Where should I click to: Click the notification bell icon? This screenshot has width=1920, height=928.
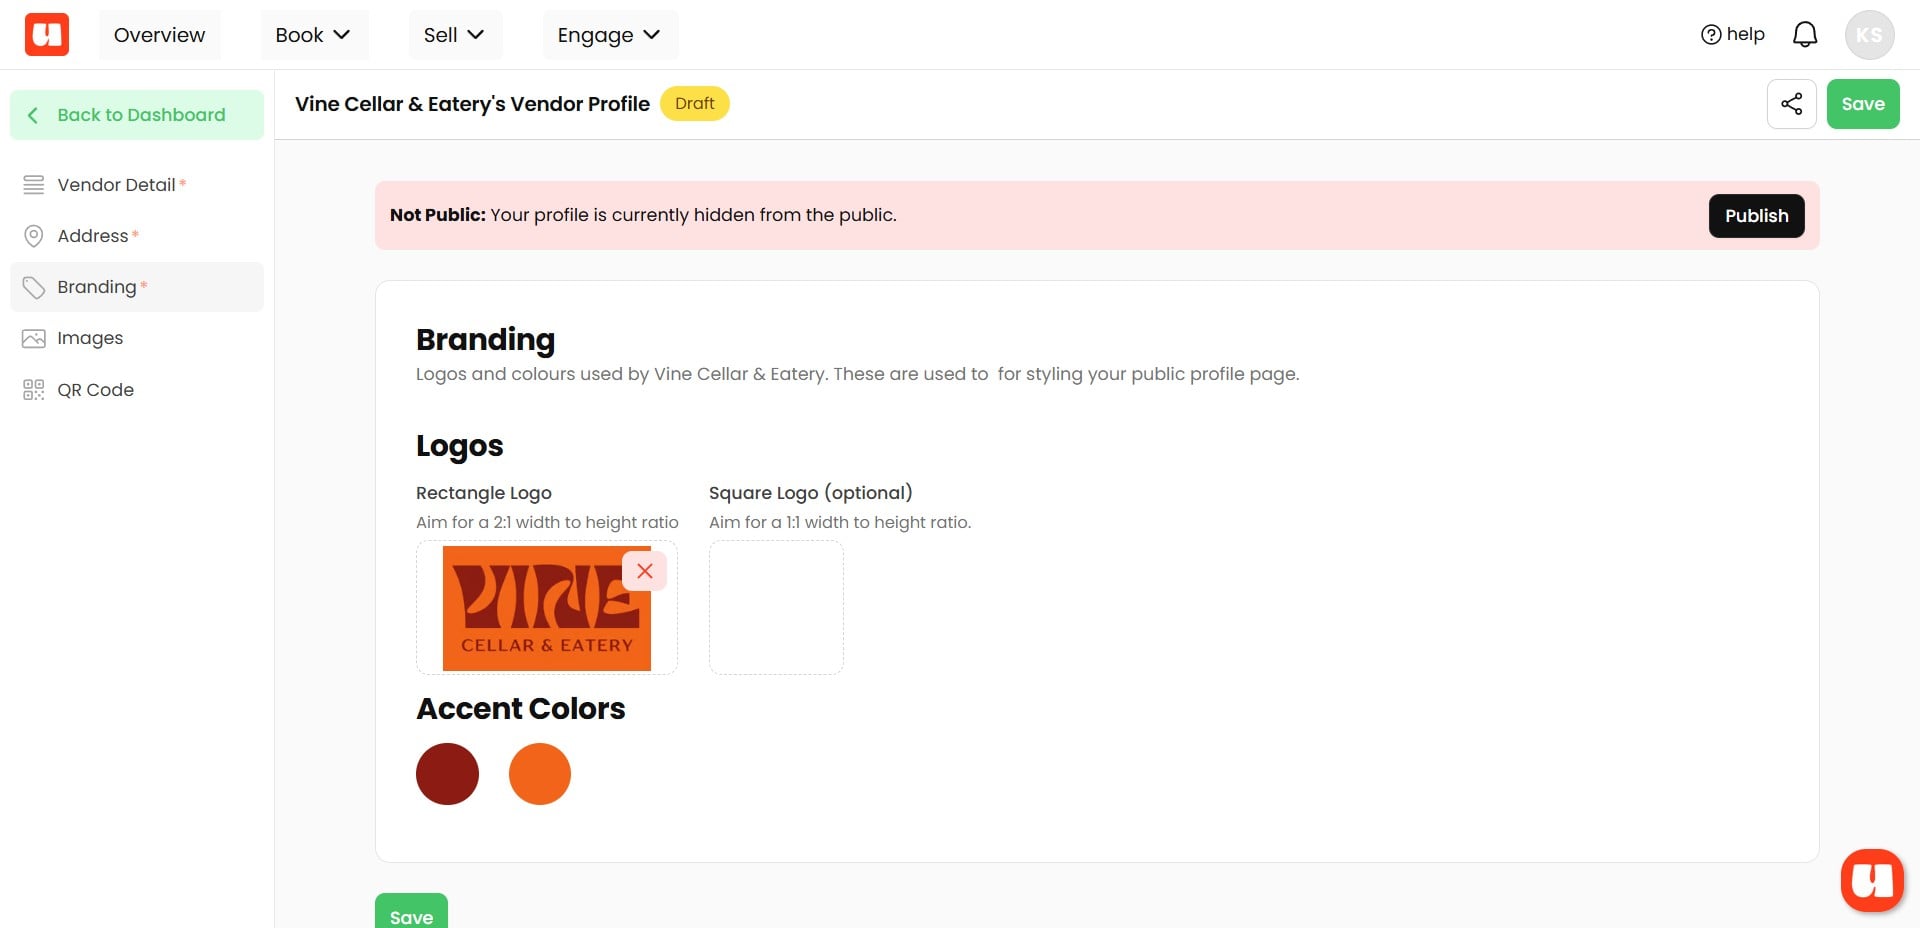click(1805, 33)
